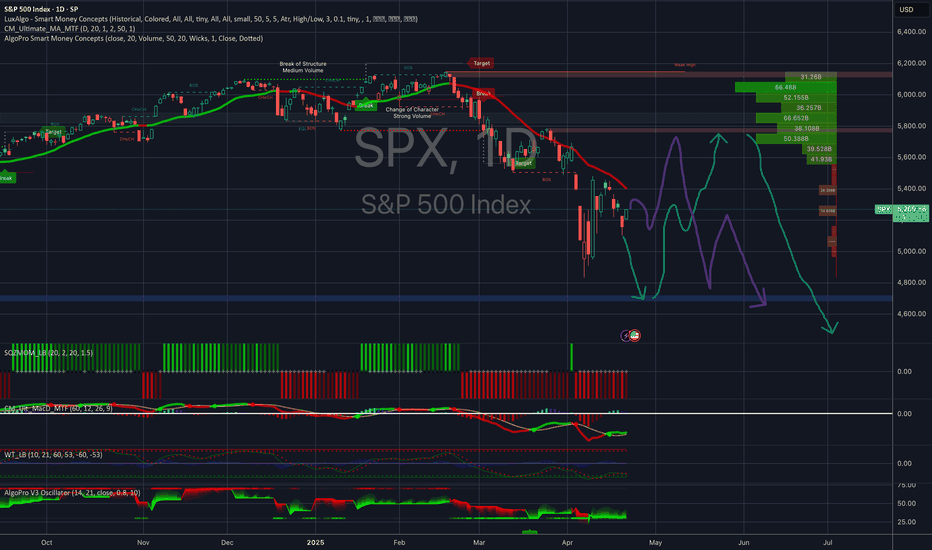Click the lightning bolt event icon
932x550 pixels.
(625, 336)
